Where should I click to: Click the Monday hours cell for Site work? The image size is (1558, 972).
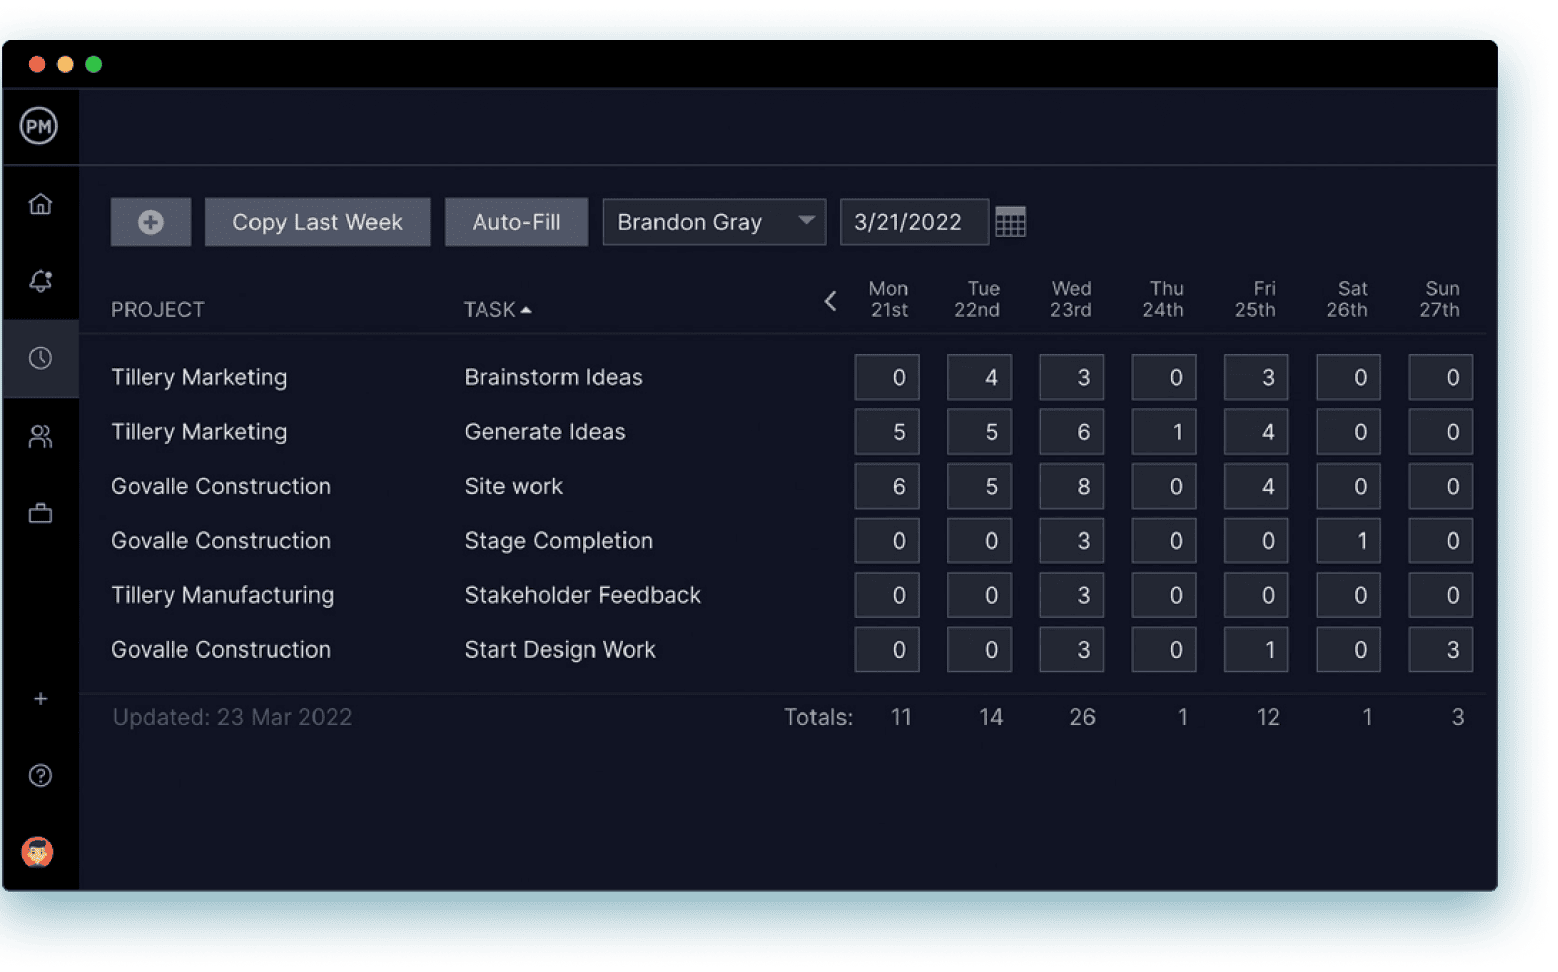click(x=886, y=486)
